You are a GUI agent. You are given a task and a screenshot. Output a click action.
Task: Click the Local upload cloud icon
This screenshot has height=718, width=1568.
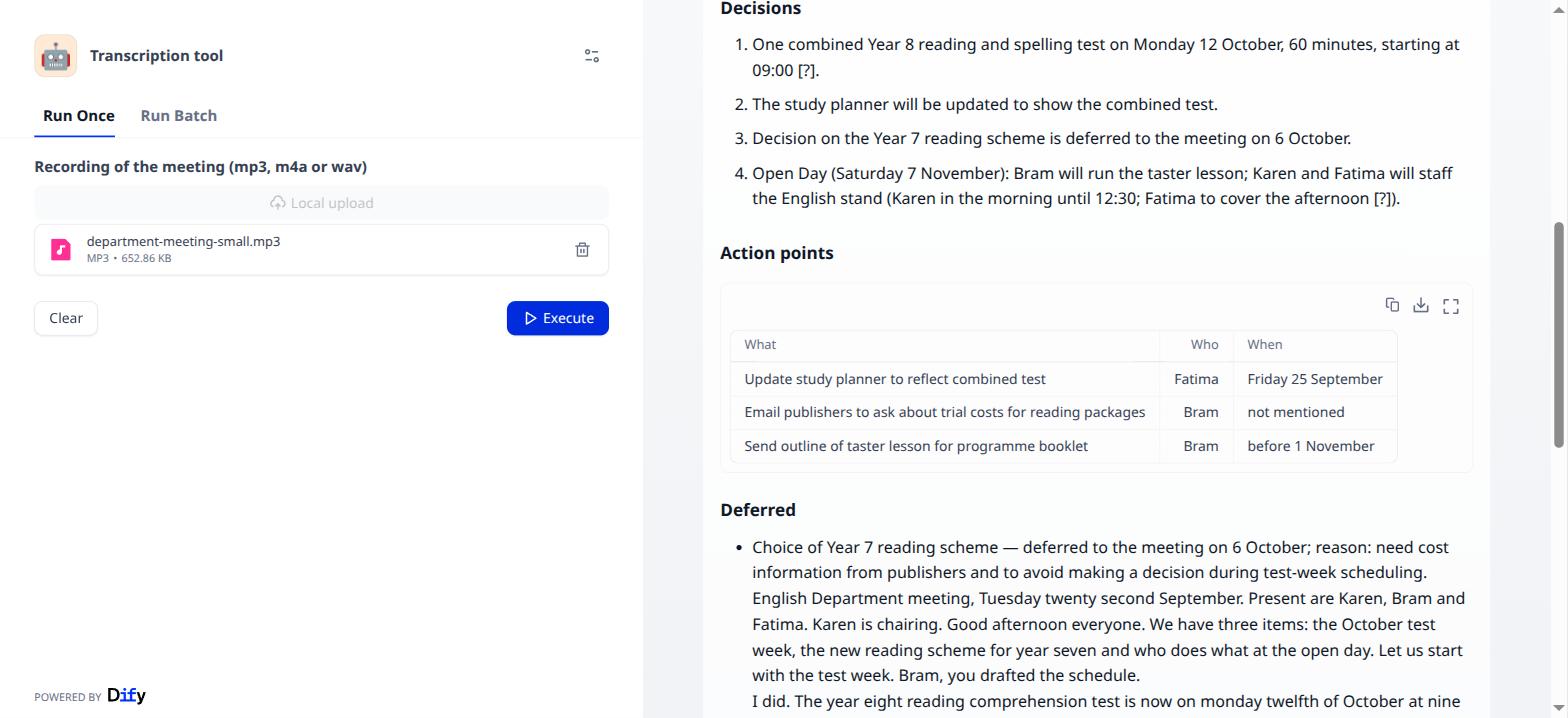coord(278,203)
